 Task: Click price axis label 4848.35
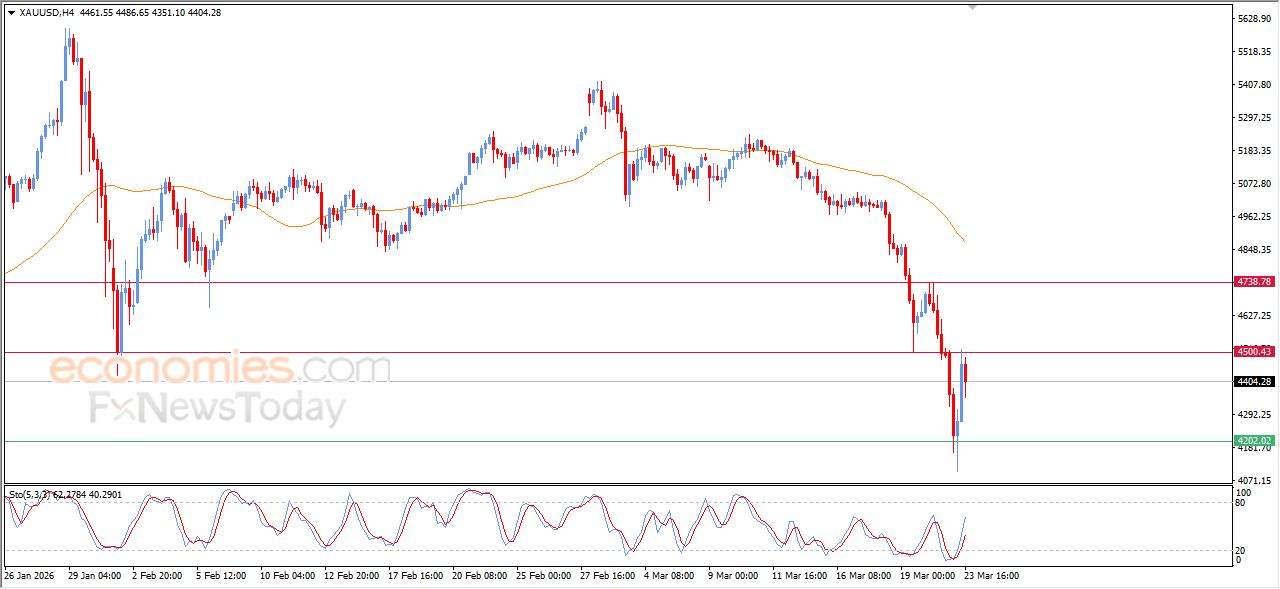(x=1254, y=250)
